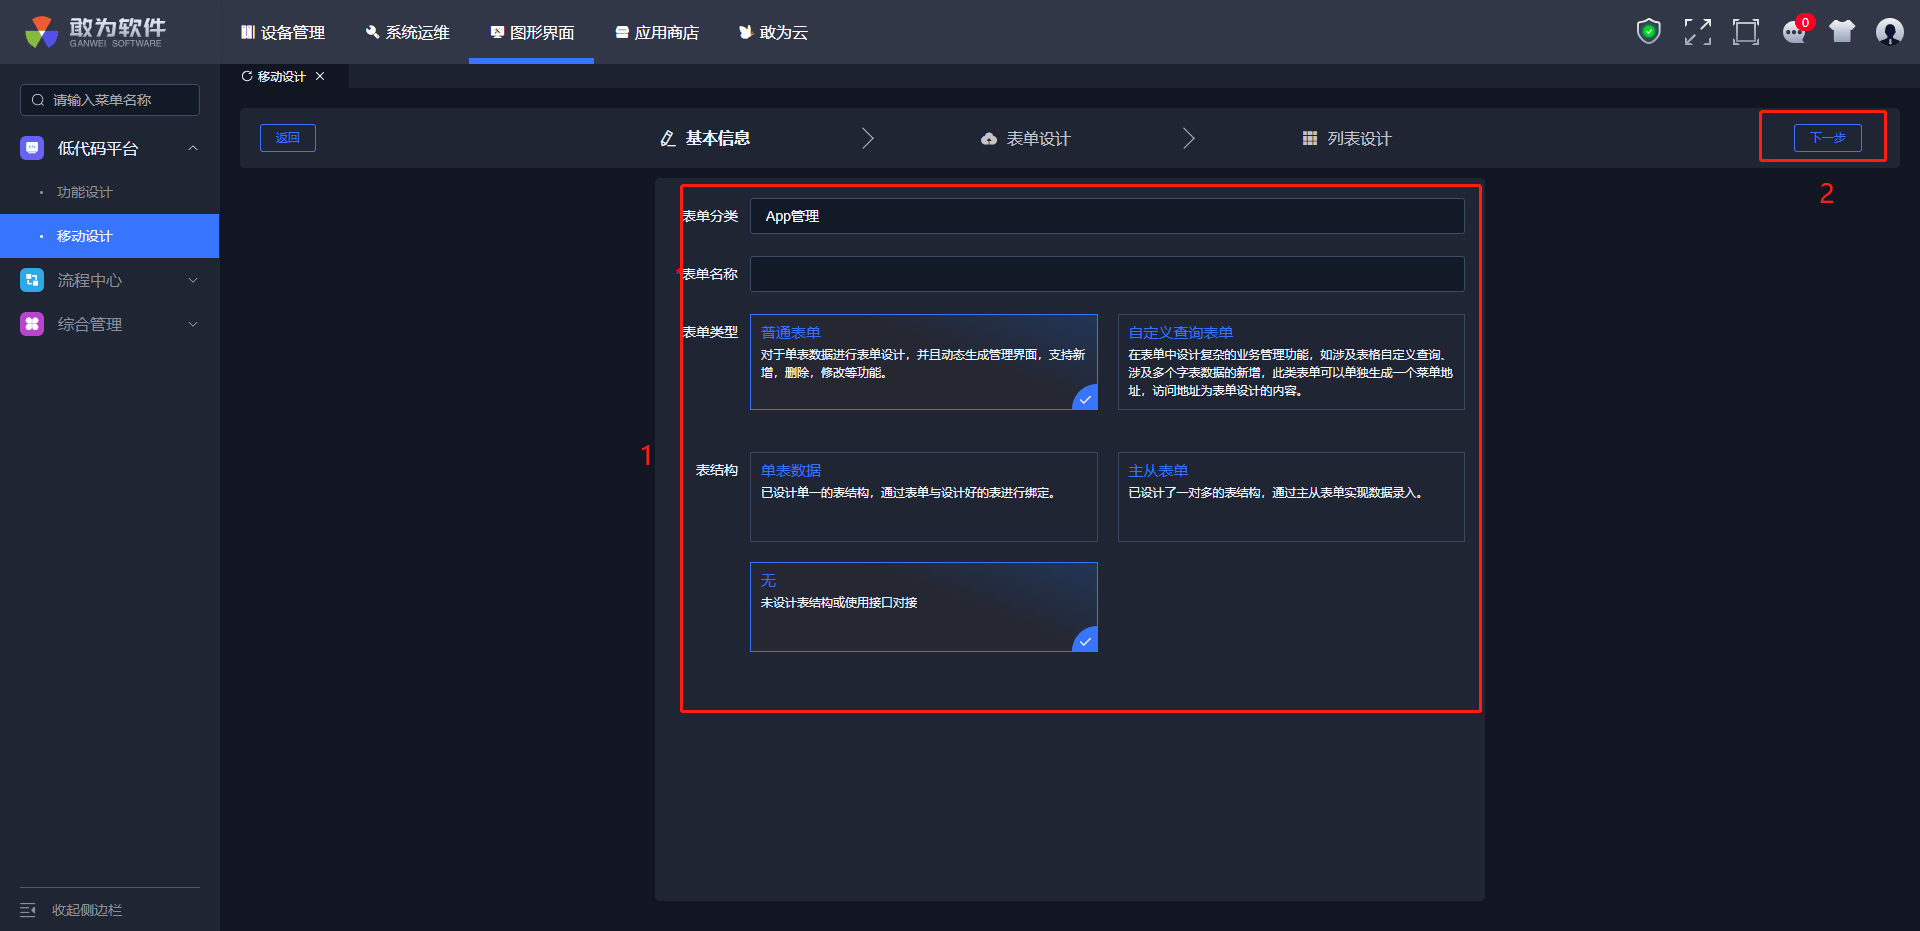Close the 移动设计 tab
This screenshot has height=931, width=1920.
coord(320,76)
